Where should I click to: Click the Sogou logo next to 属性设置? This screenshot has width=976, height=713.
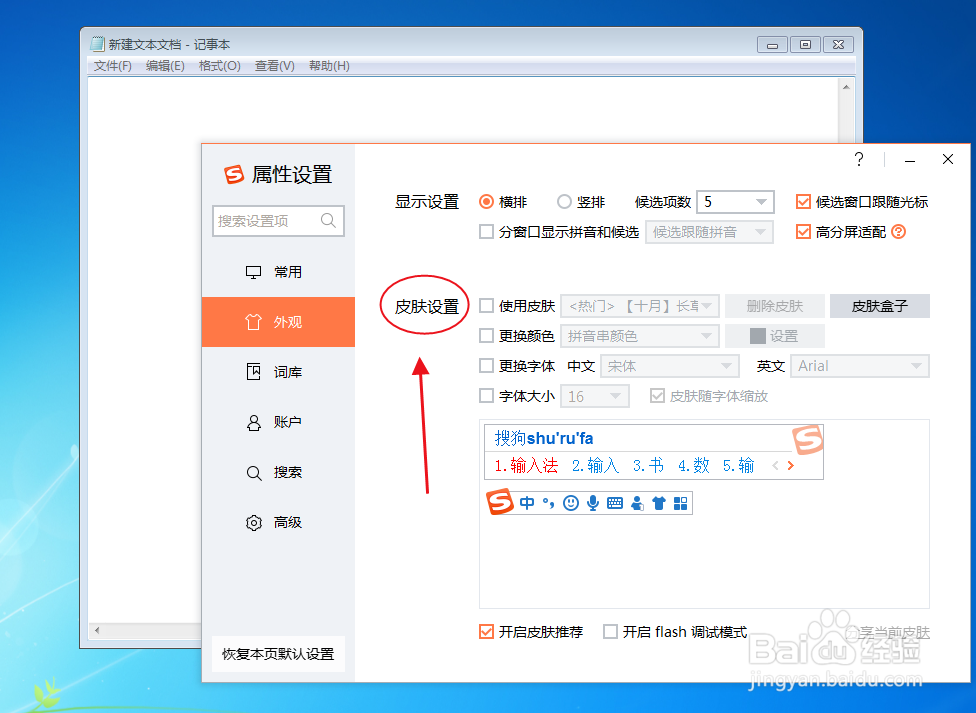pyautogui.click(x=234, y=174)
